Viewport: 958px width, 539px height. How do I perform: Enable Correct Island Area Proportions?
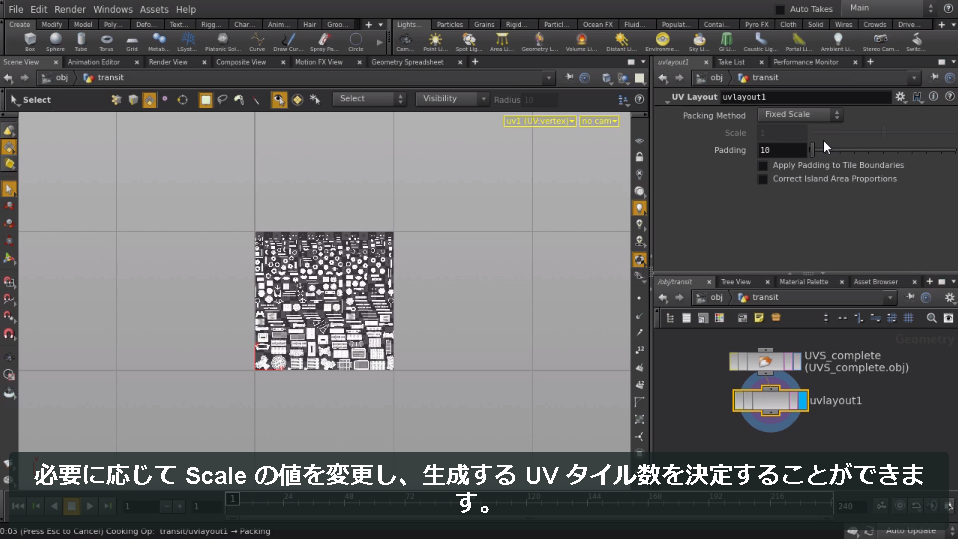pos(762,179)
